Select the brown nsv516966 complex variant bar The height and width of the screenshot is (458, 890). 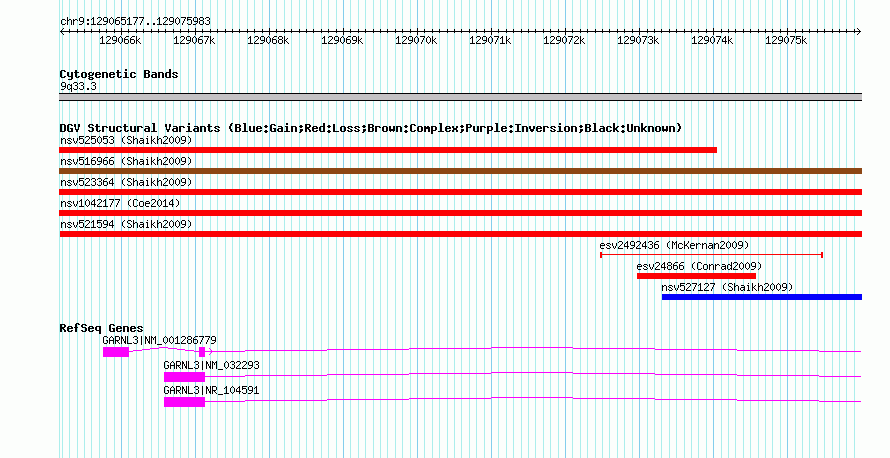pyautogui.click(x=461, y=171)
